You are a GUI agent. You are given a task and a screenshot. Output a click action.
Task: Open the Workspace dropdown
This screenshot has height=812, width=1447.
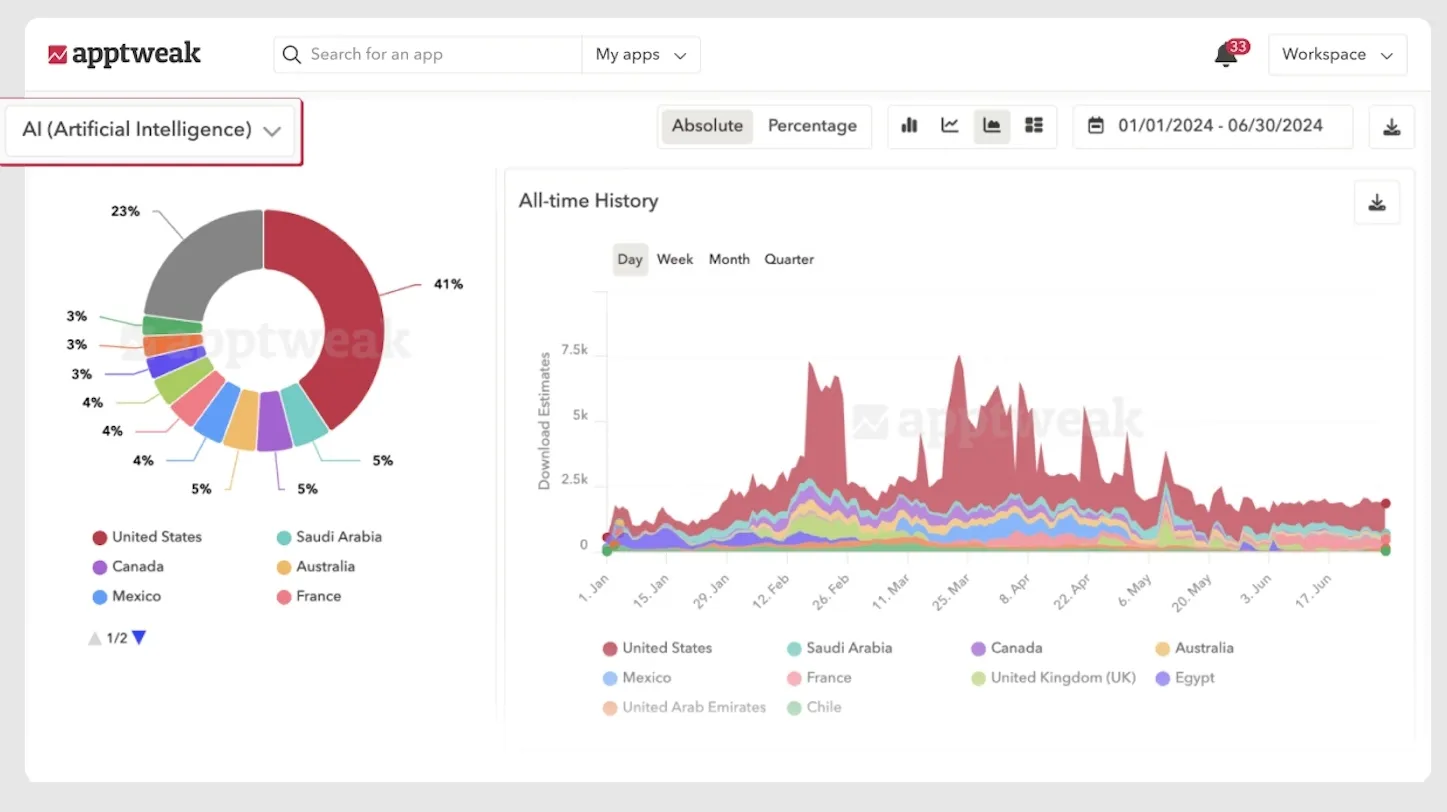(1337, 55)
